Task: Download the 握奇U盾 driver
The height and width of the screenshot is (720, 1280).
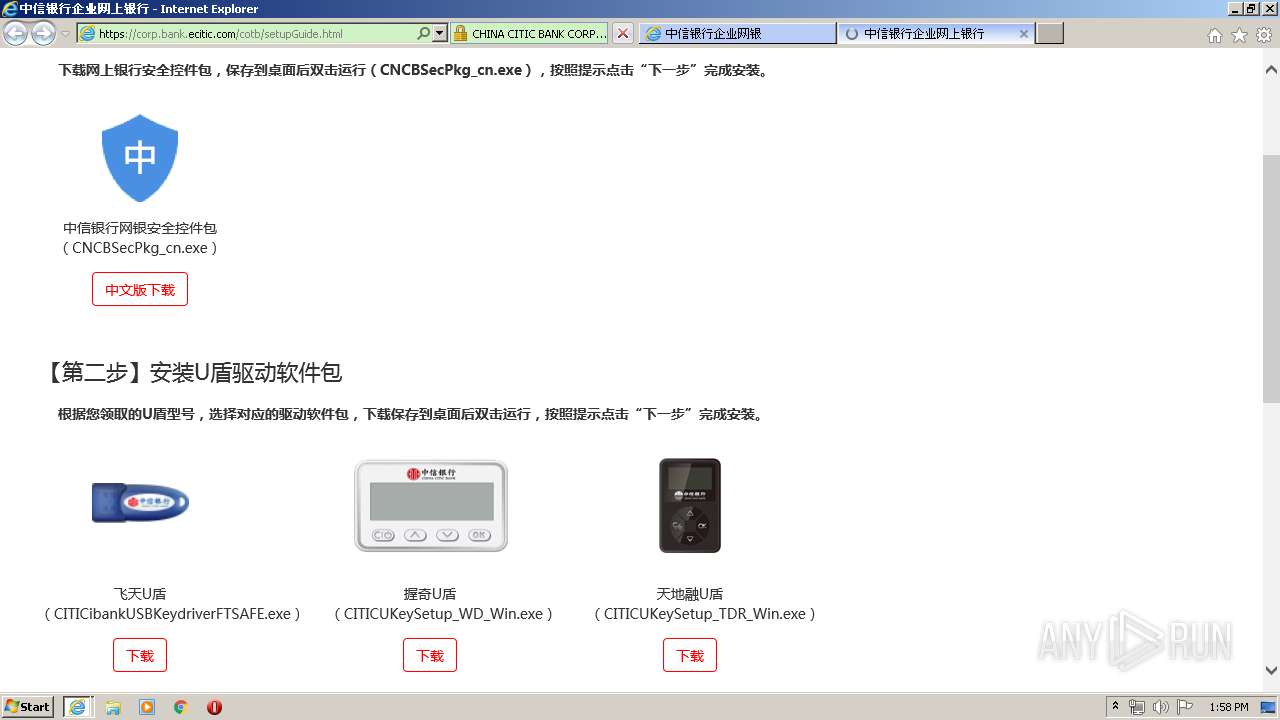Action: 430,655
